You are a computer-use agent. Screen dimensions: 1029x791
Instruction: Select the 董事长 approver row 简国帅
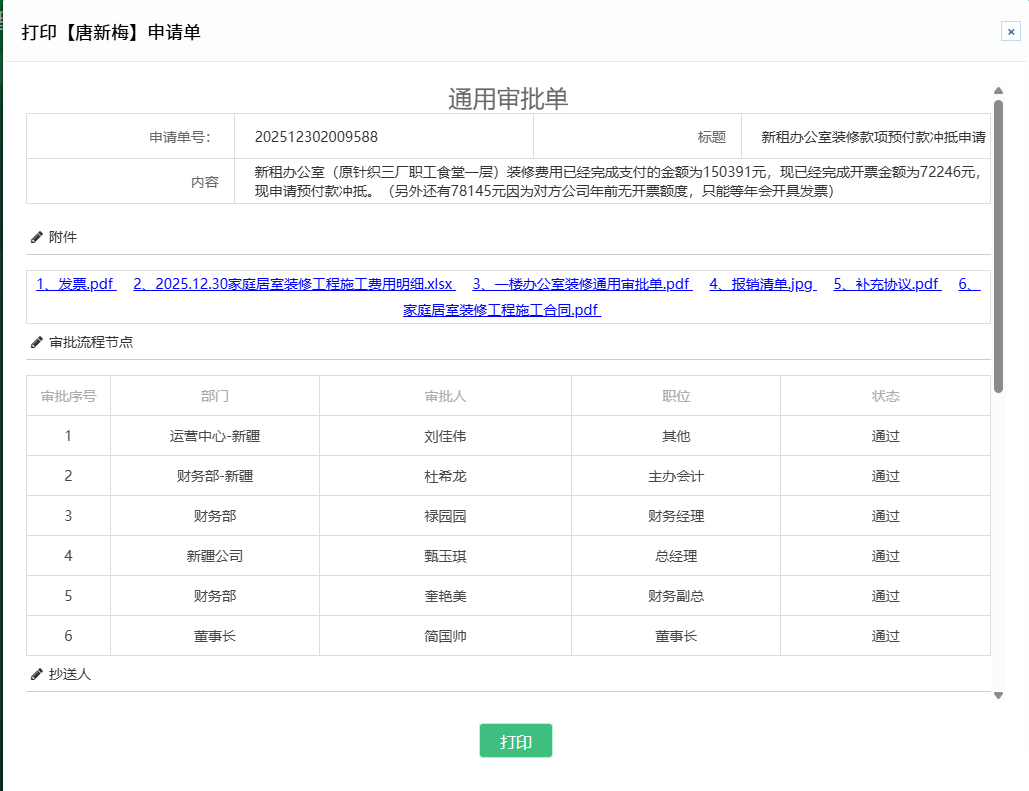(445, 636)
